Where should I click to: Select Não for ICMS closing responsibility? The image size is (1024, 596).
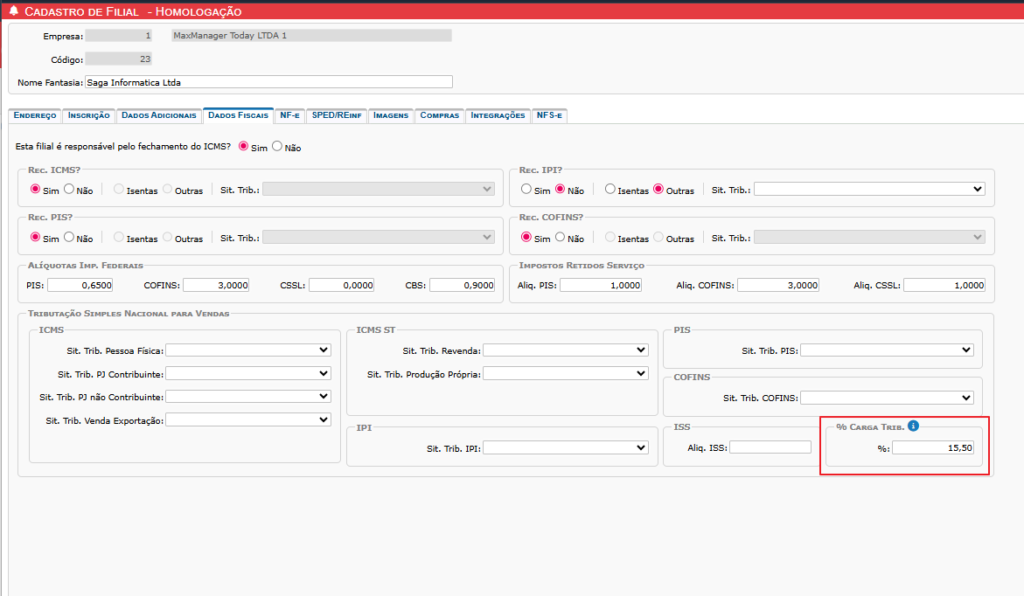click(x=277, y=147)
